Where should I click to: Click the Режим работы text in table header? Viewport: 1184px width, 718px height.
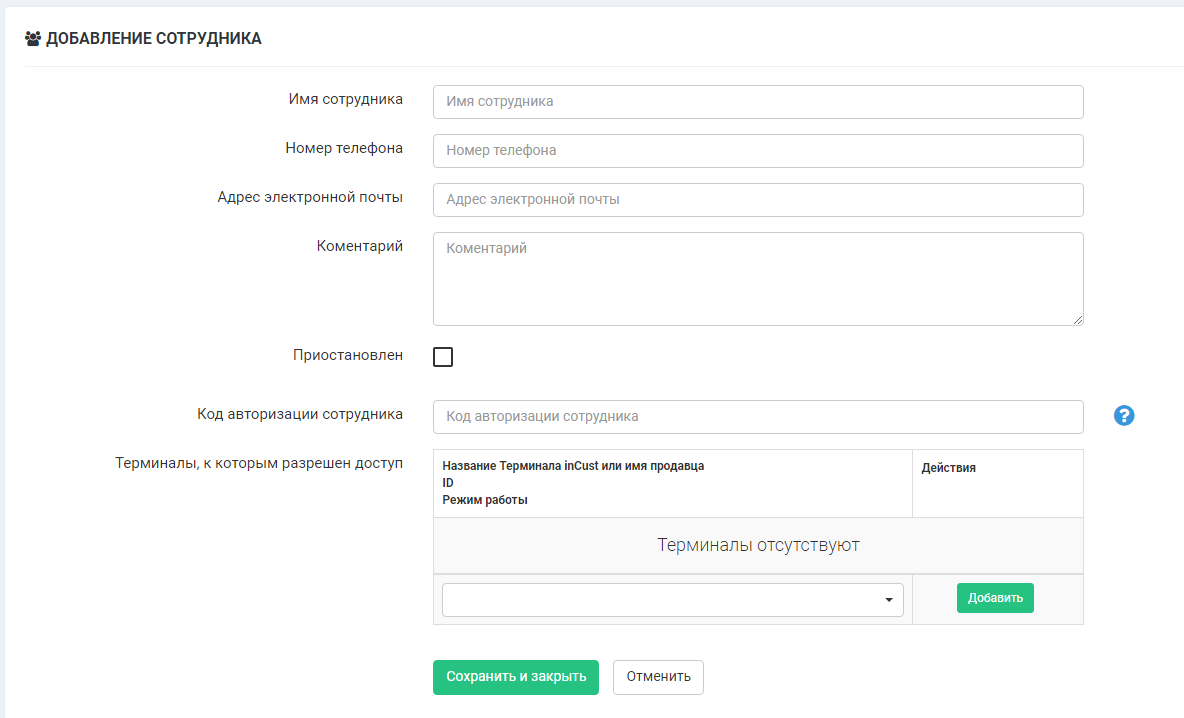485,500
